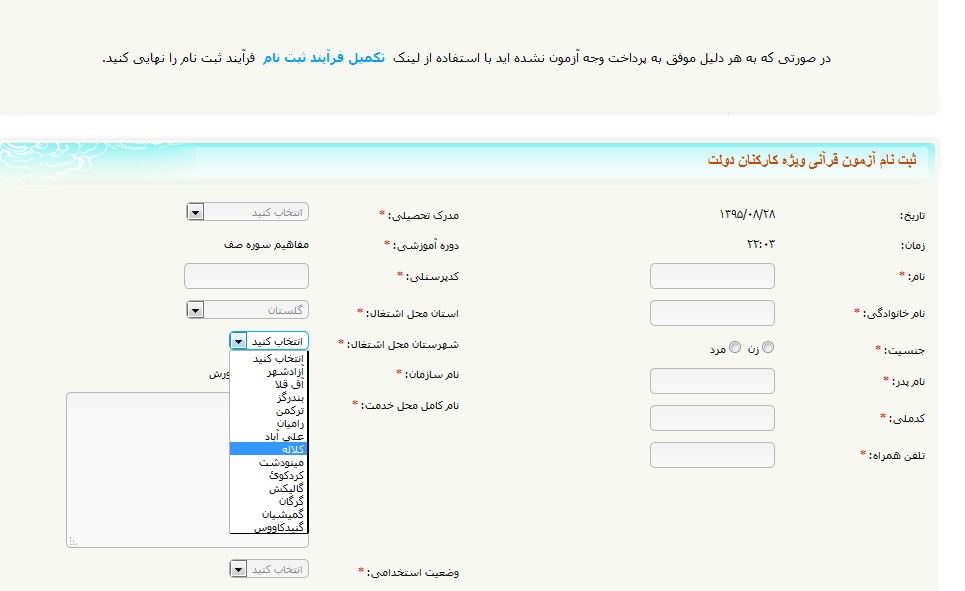Choose ترکمن from the city list
This screenshot has height=591, width=965.
point(268,410)
